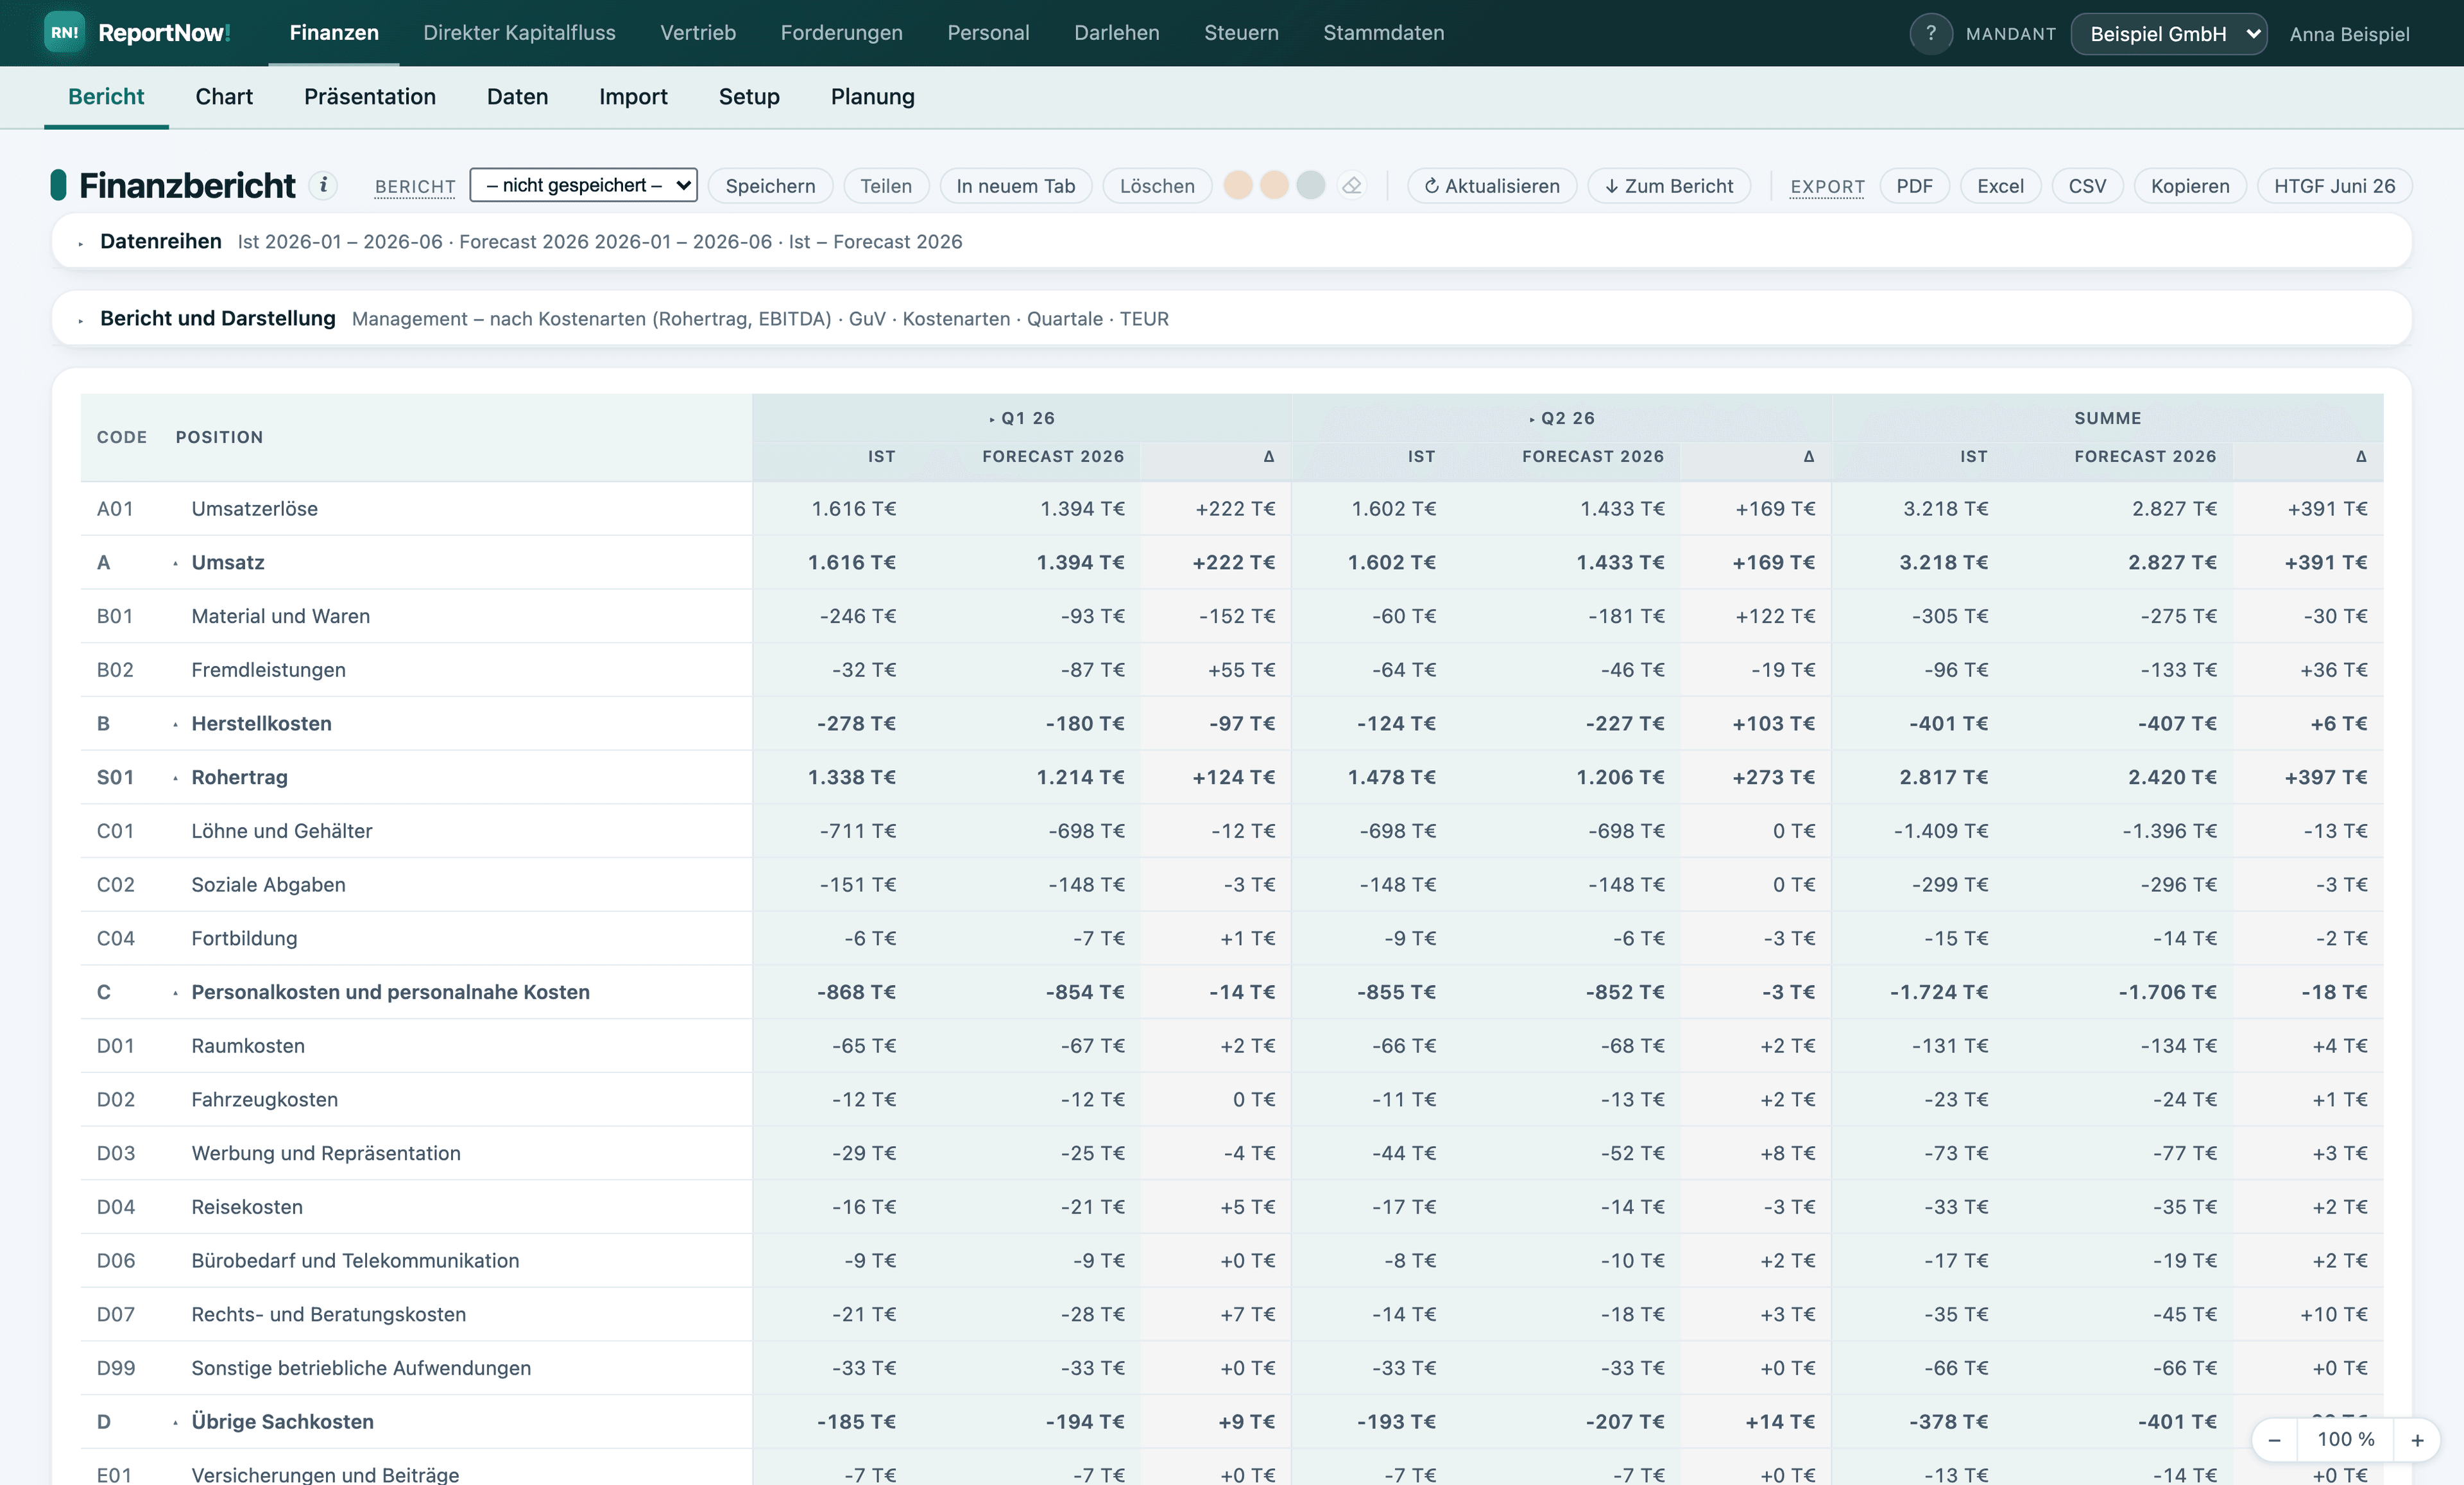Switch to the Präsentation tab
Viewport: 2464px width, 1485px height.
click(x=370, y=97)
